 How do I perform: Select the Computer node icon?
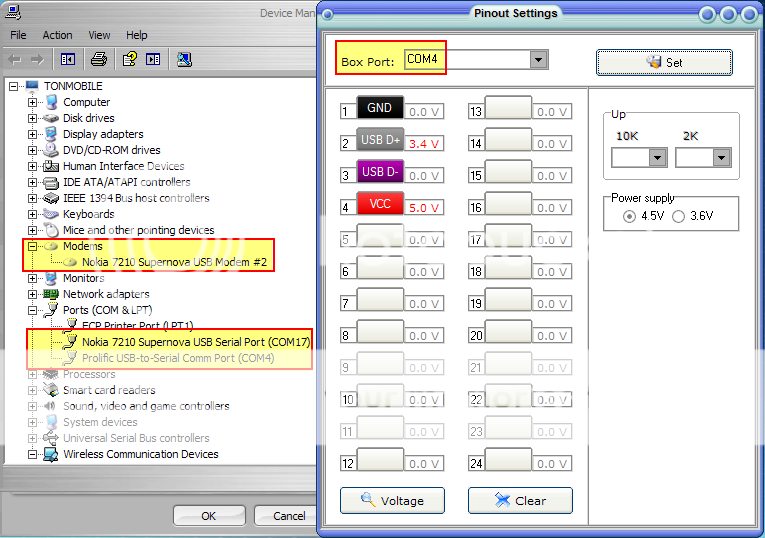click(51, 102)
